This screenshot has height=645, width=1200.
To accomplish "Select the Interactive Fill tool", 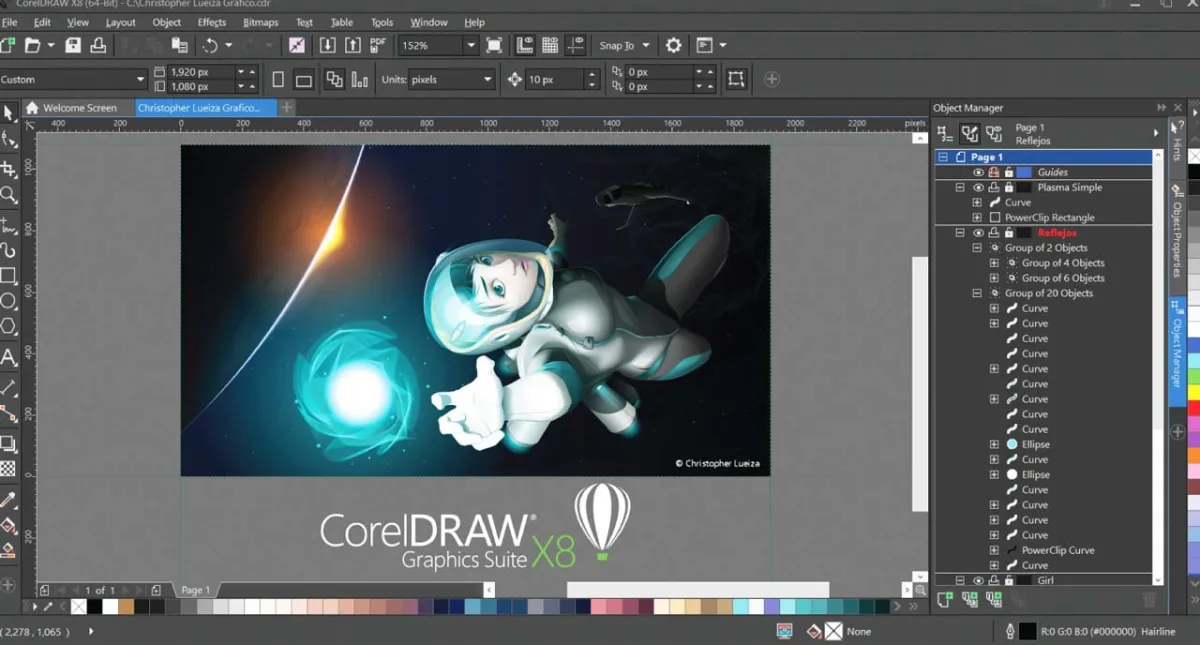I will coord(8,525).
